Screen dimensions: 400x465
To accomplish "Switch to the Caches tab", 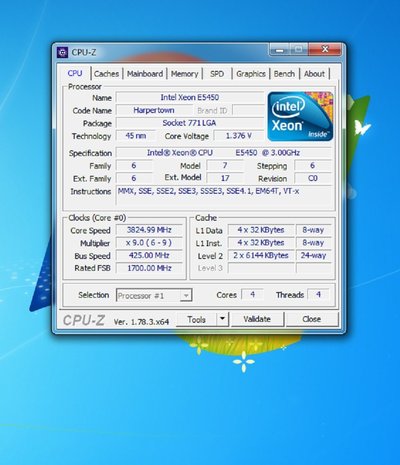I will click(x=106, y=74).
